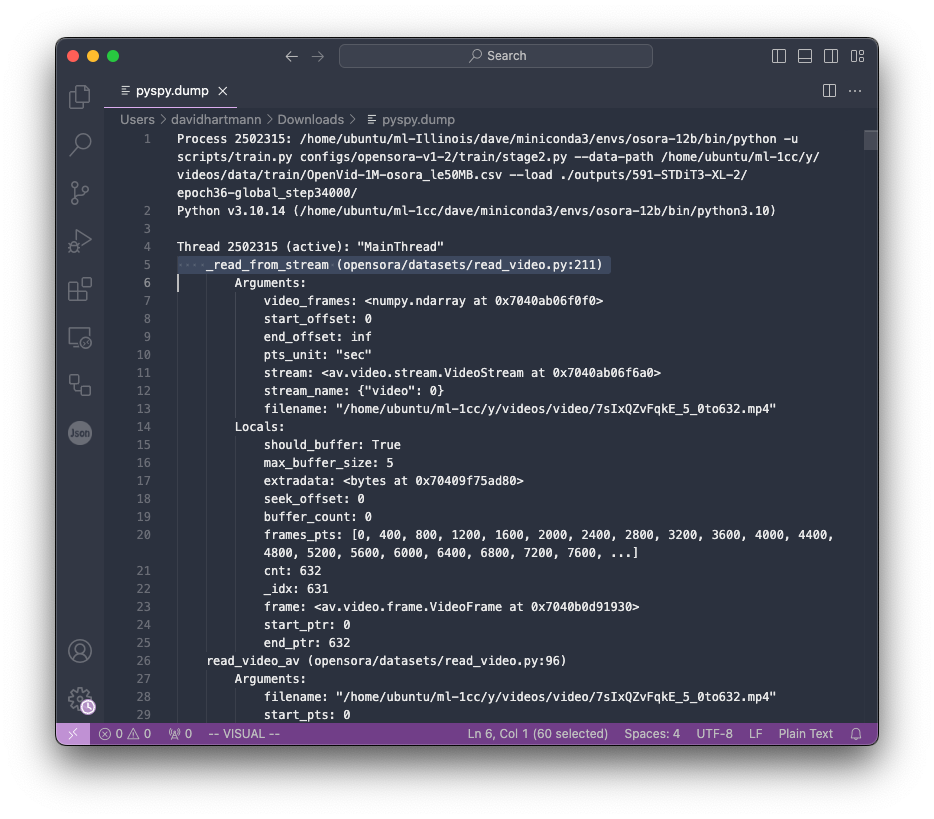Open the Json extension sidebar icon
The width and height of the screenshot is (934, 819).
[80, 433]
